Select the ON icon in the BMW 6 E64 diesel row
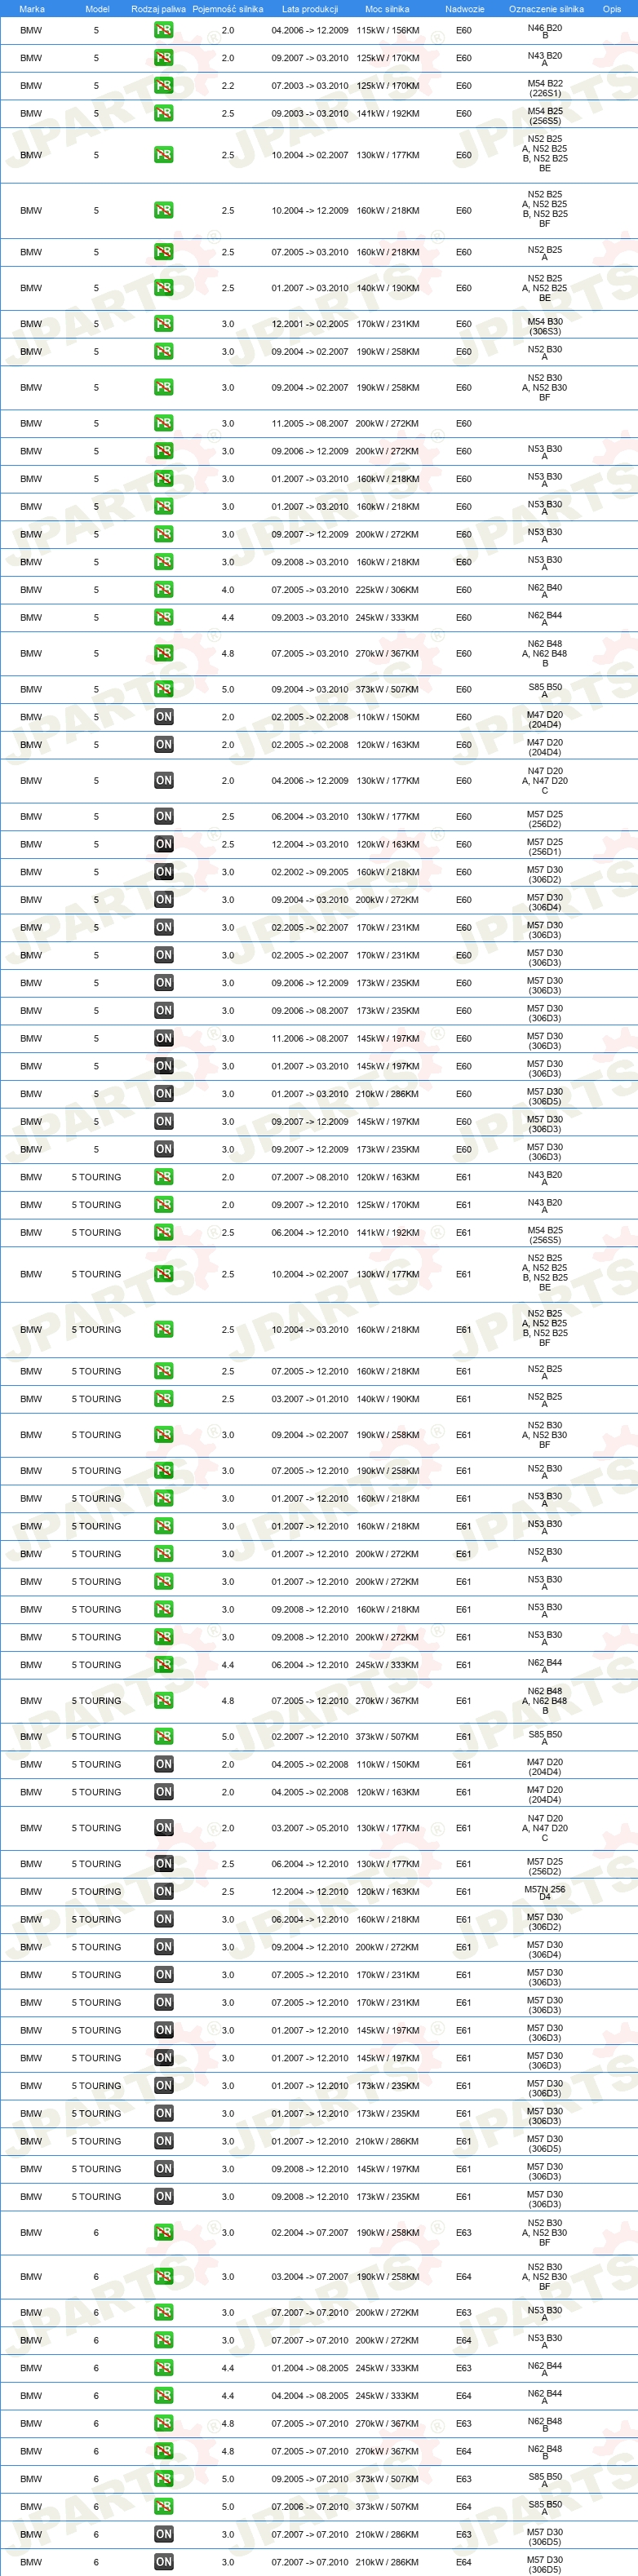 click(x=163, y=2562)
